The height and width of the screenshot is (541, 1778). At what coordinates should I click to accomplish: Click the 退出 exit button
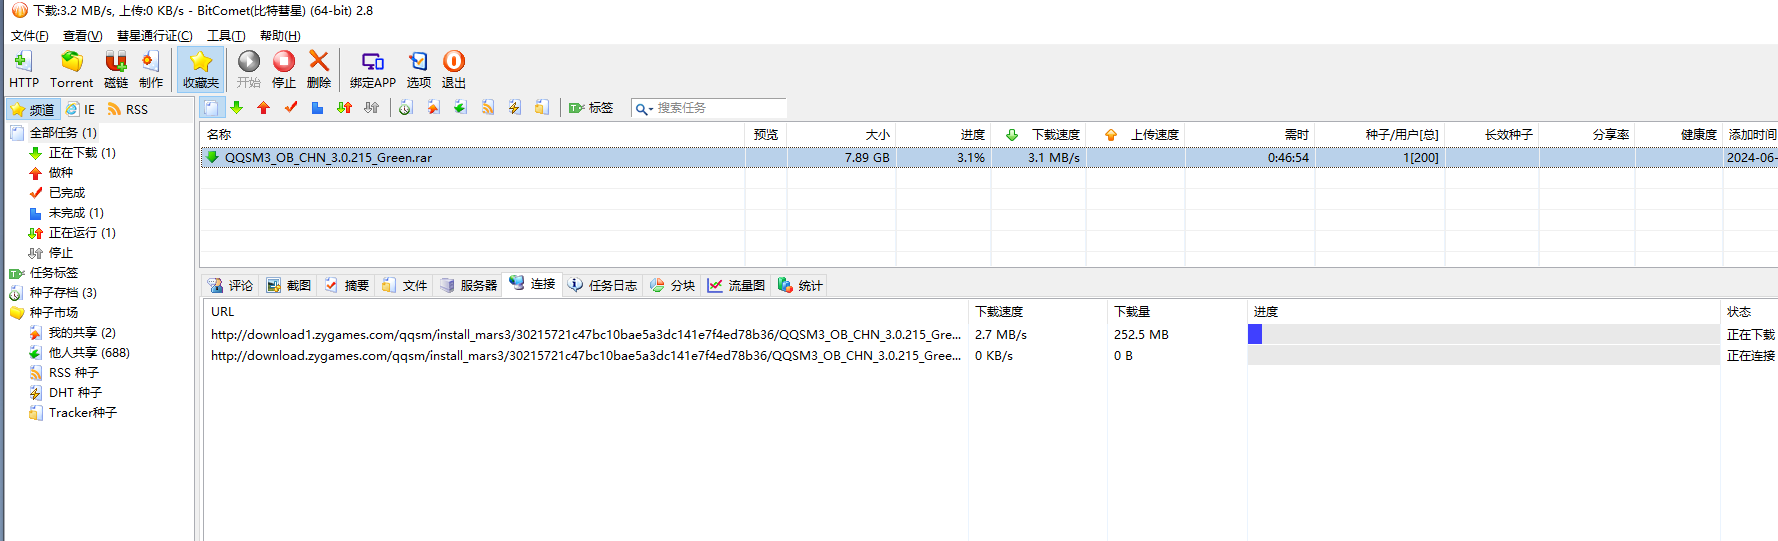pos(454,70)
